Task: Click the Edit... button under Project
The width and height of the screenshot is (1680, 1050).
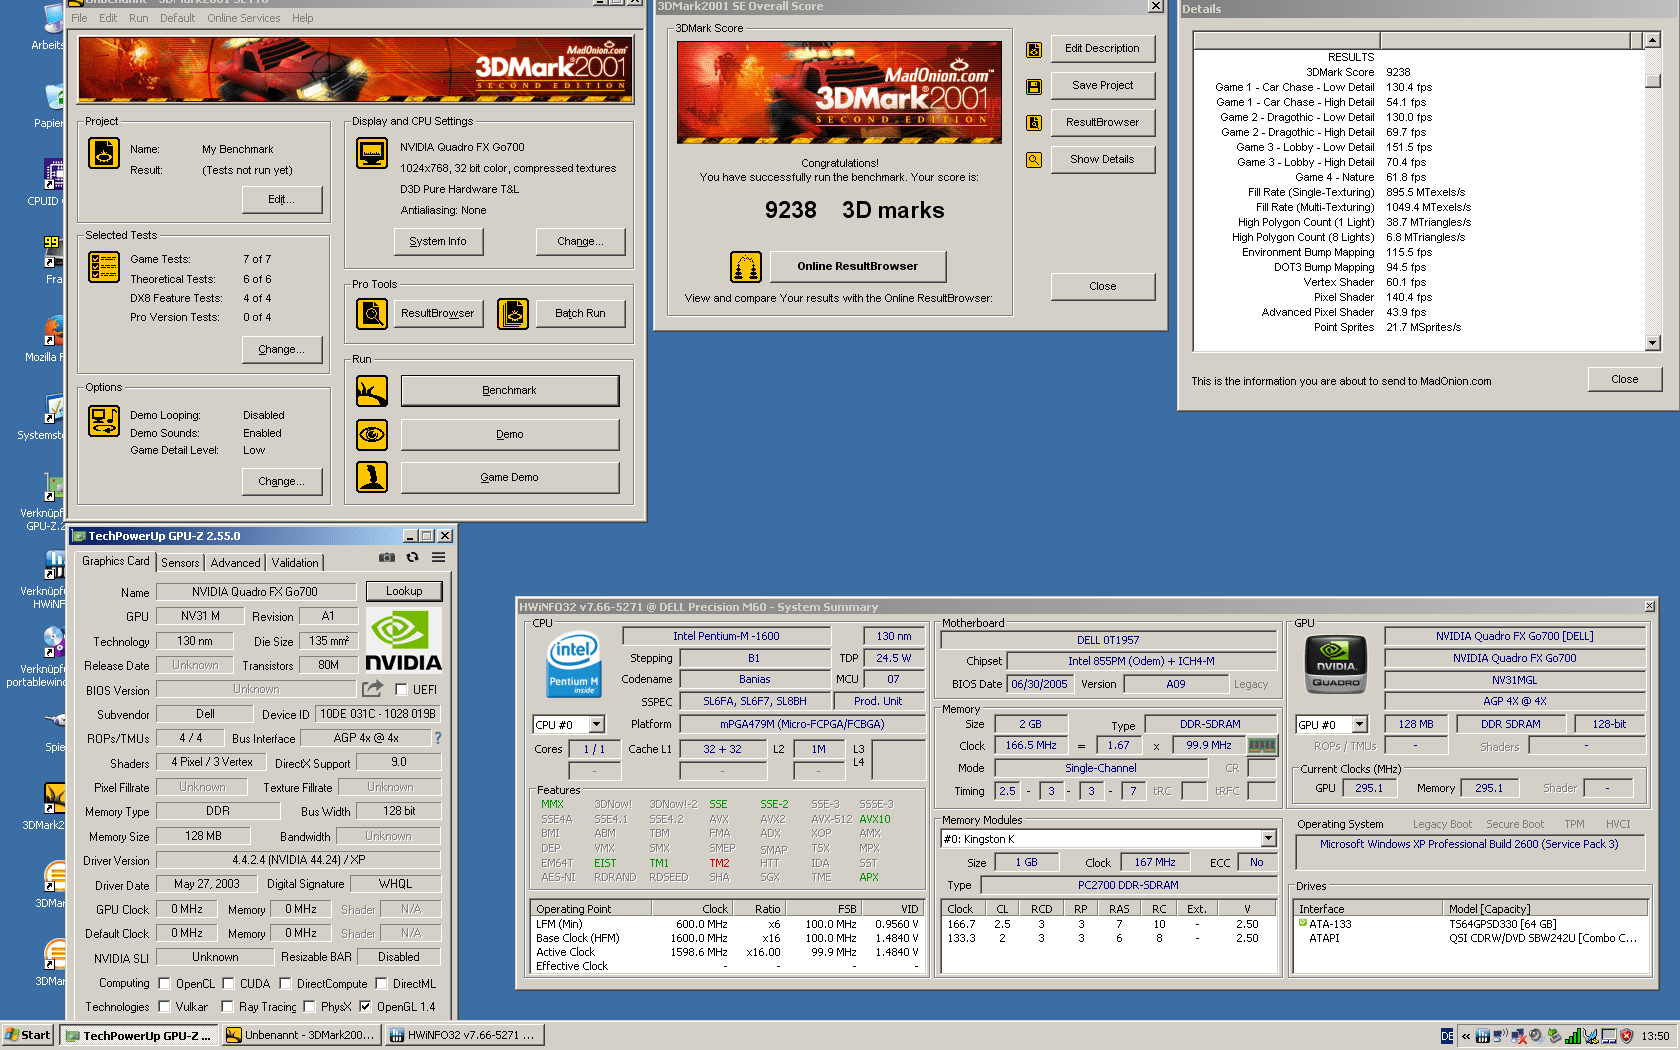Action: (x=282, y=200)
